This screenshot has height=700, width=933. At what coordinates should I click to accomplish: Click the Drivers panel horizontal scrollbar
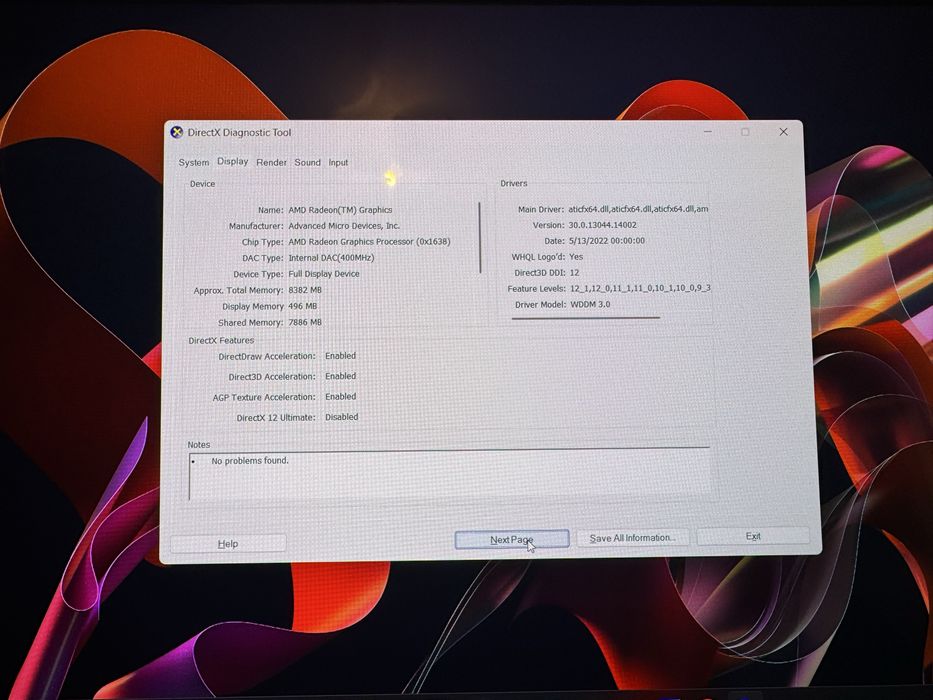coord(586,318)
